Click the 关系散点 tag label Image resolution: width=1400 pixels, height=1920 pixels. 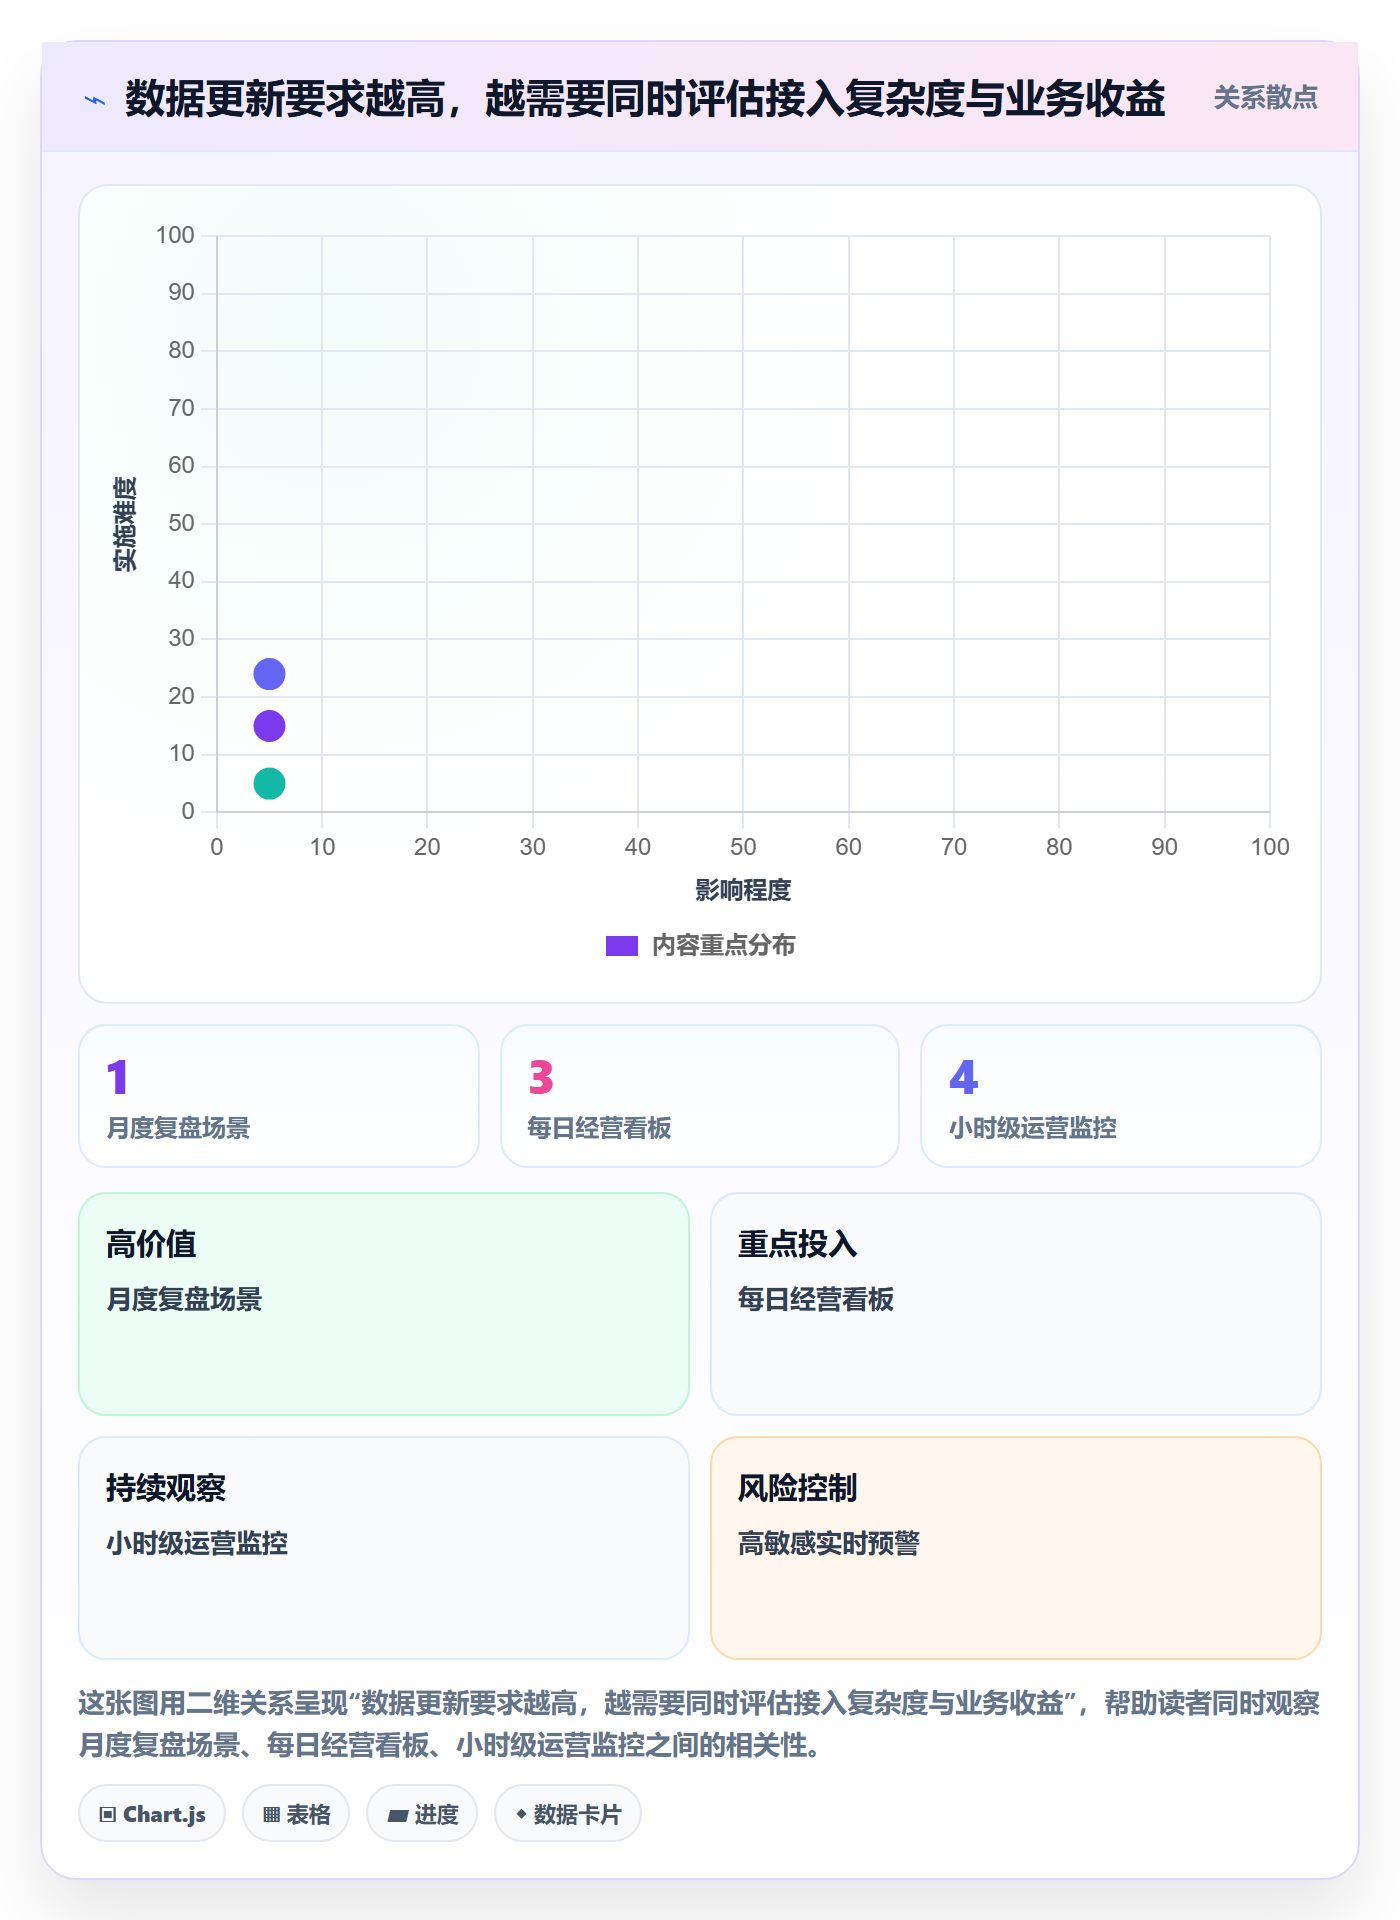click(1265, 98)
